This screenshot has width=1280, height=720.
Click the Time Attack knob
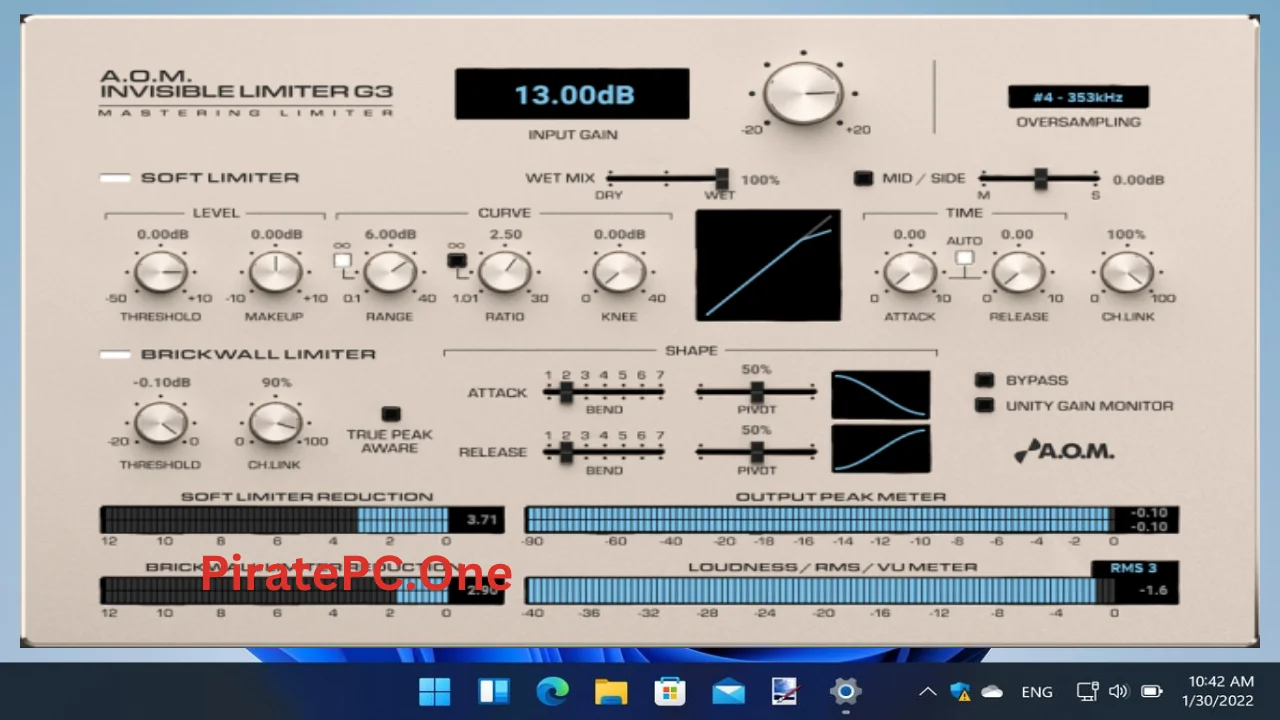pos(909,271)
